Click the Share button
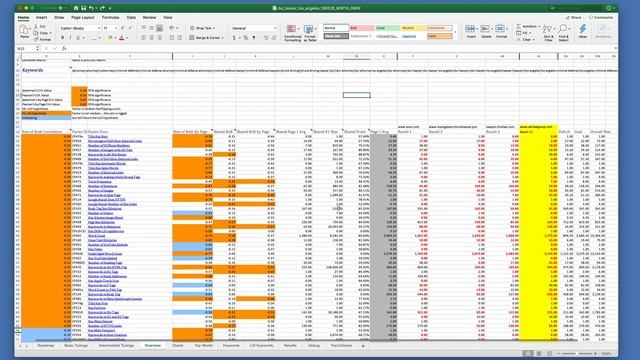The height and width of the screenshot is (360, 640). point(573,18)
